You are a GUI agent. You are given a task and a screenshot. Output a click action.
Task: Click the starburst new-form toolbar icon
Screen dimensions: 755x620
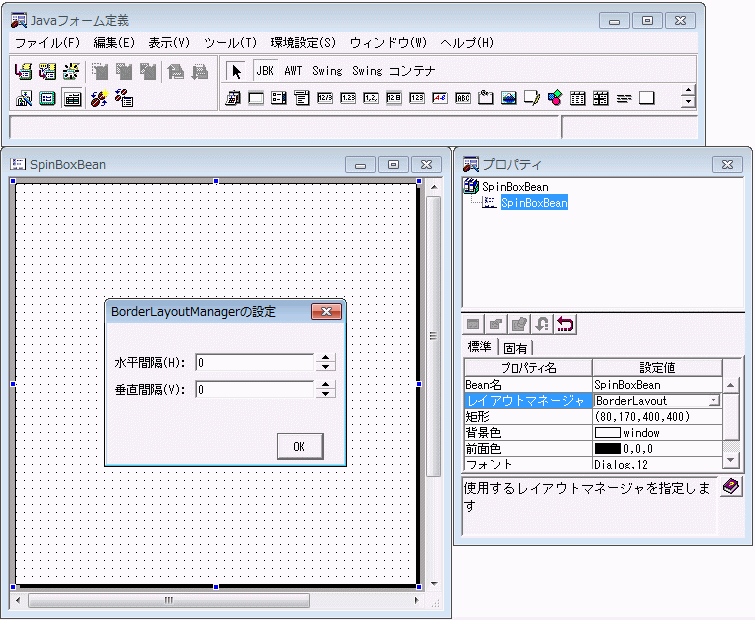71,71
